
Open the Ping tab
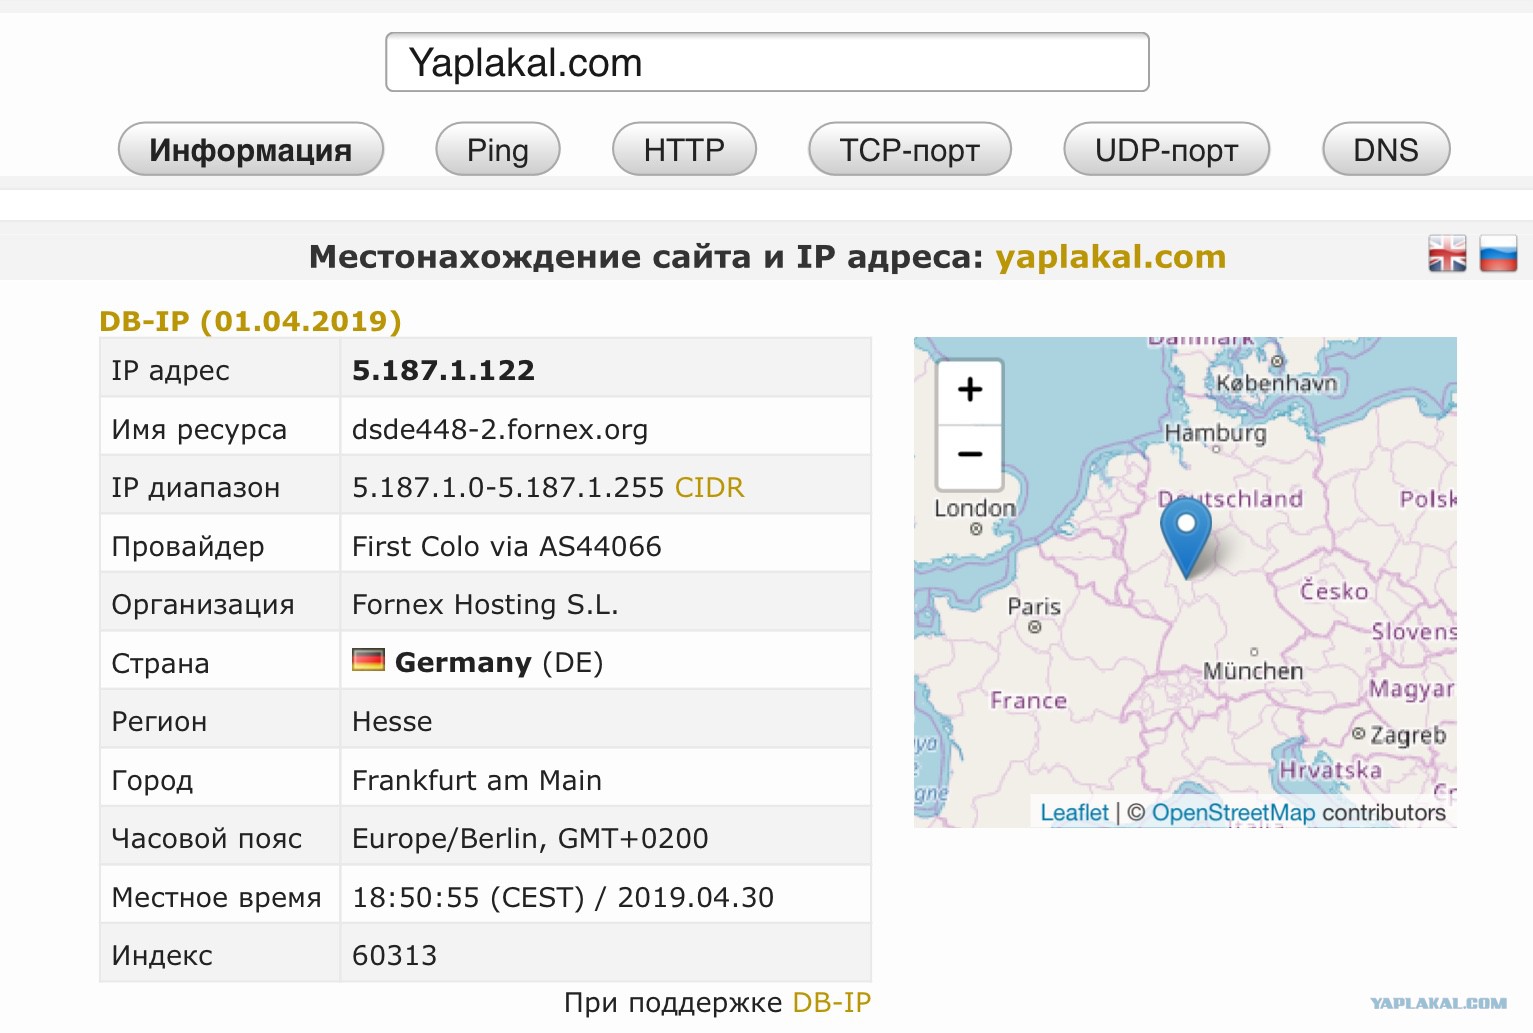click(x=498, y=149)
